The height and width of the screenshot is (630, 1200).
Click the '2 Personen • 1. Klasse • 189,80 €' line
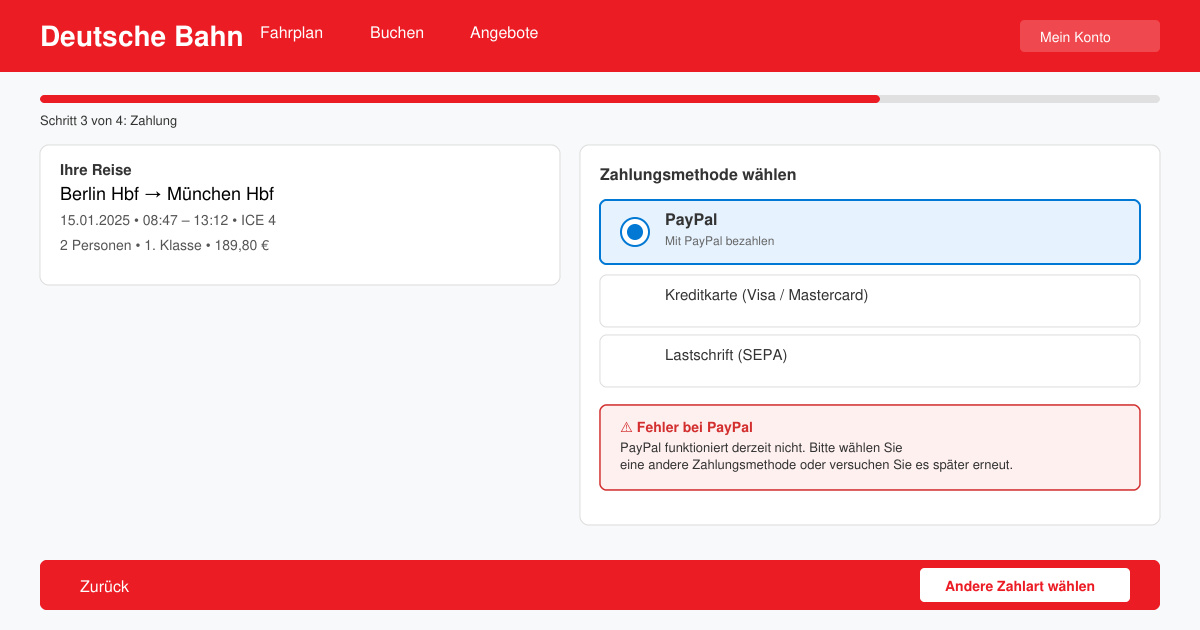coord(164,245)
